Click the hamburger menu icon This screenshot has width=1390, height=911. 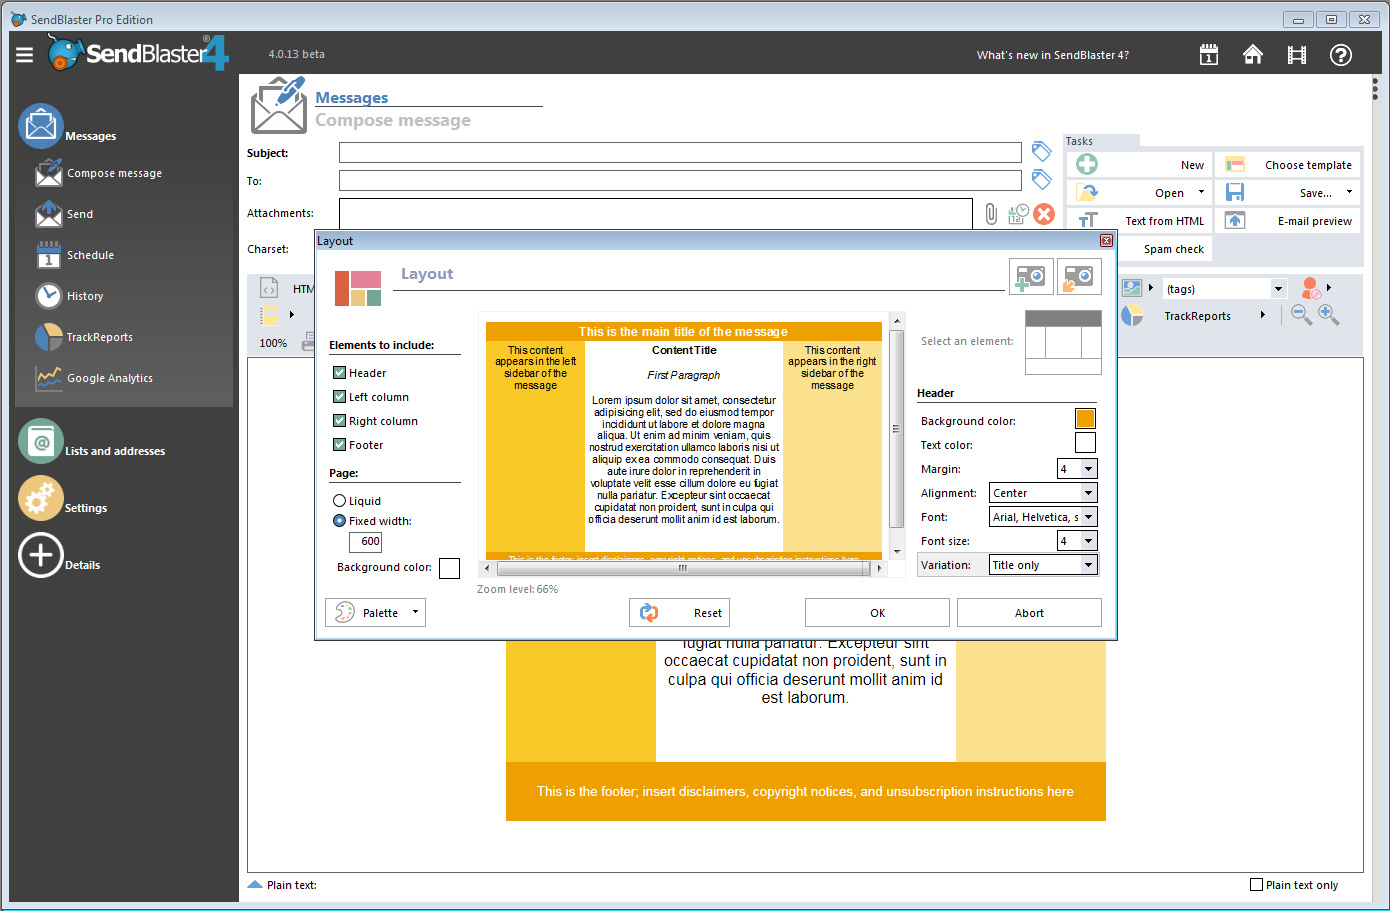click(x=25, y=55)
